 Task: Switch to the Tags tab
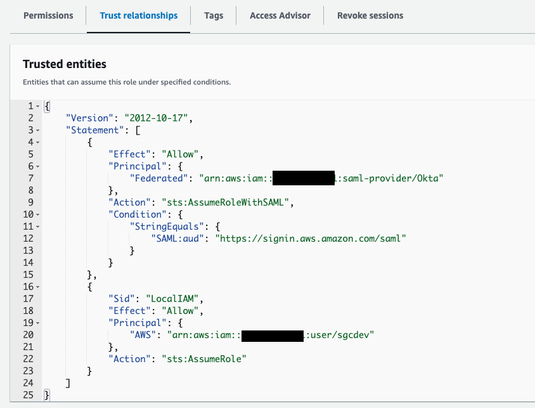(x=214, y=16)
